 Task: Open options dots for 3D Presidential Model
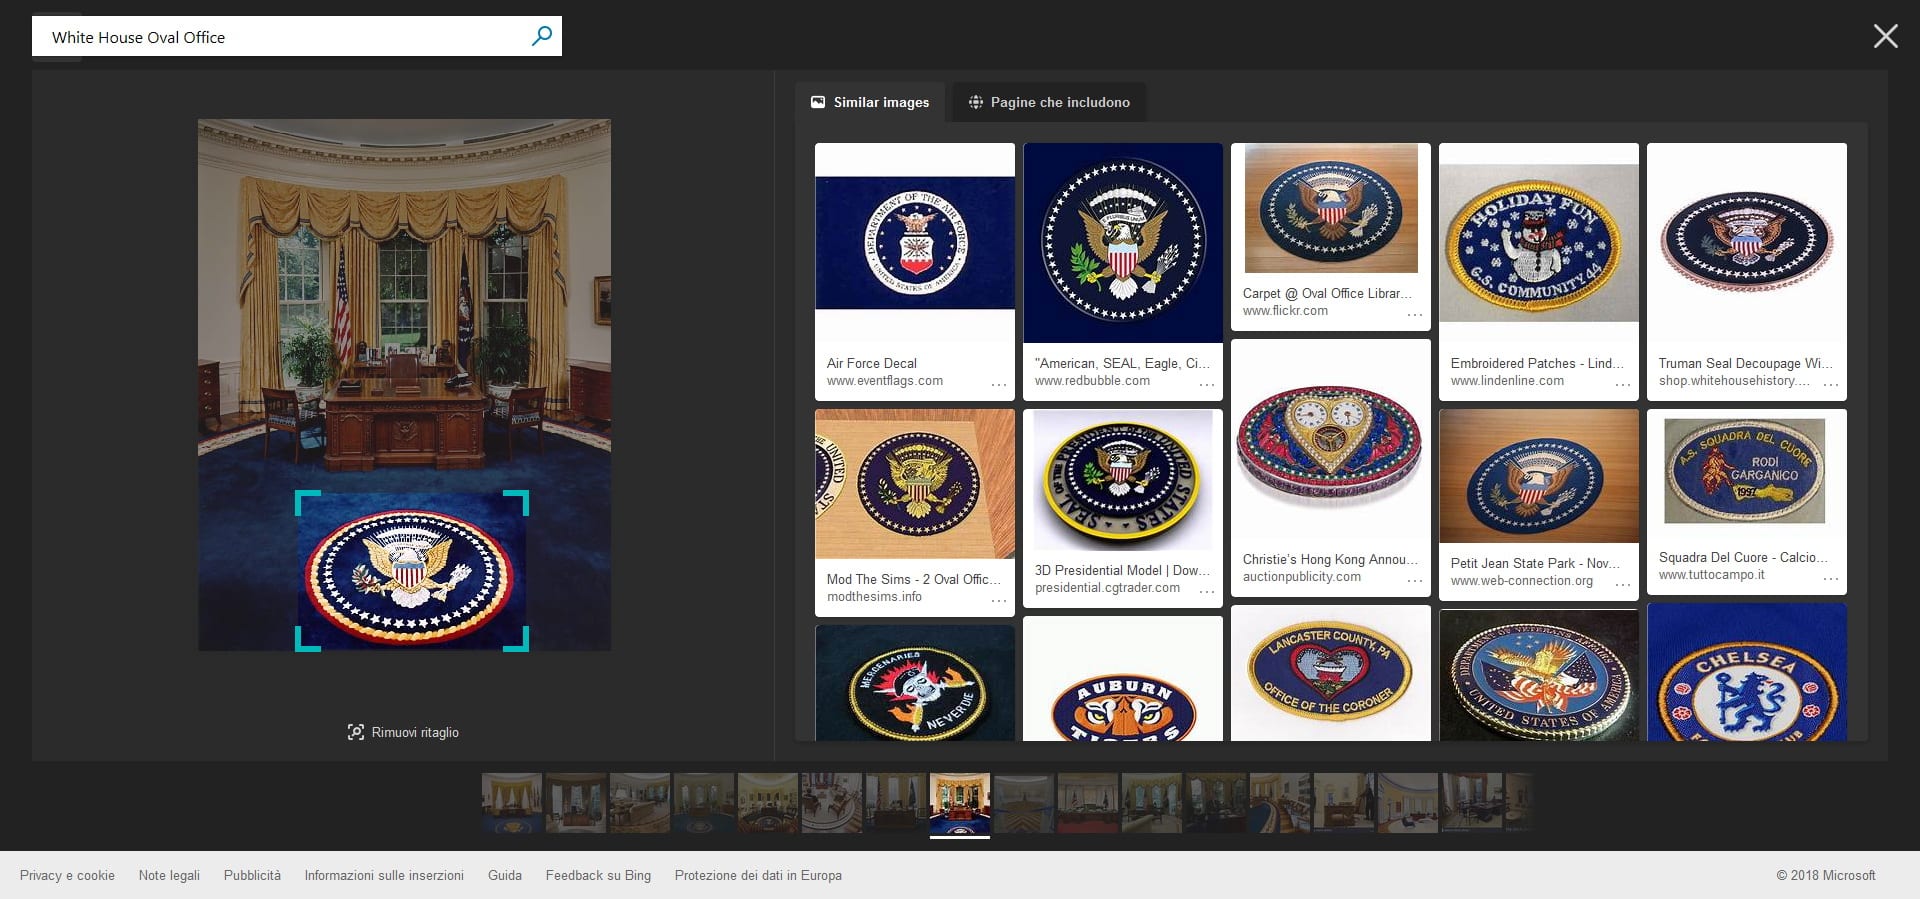click(1206, 591)
